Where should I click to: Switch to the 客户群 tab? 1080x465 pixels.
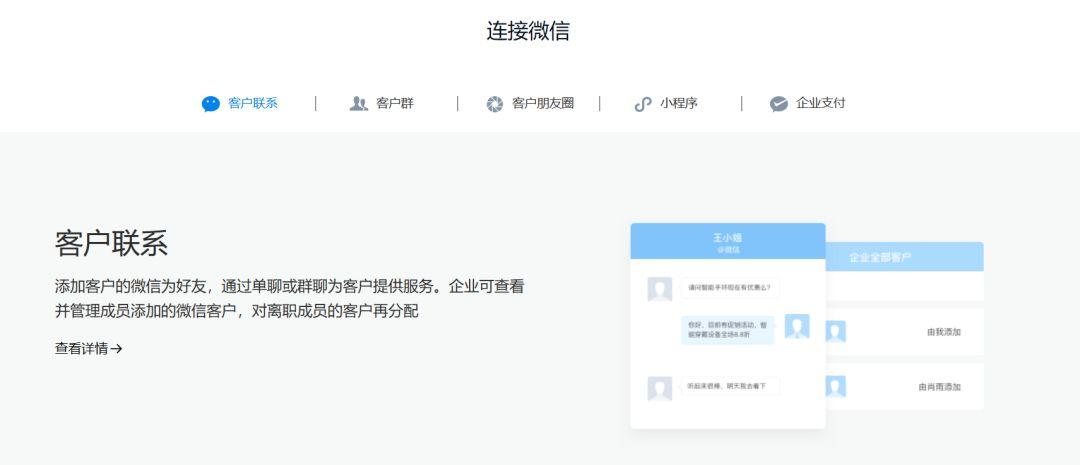pos(395,103)
